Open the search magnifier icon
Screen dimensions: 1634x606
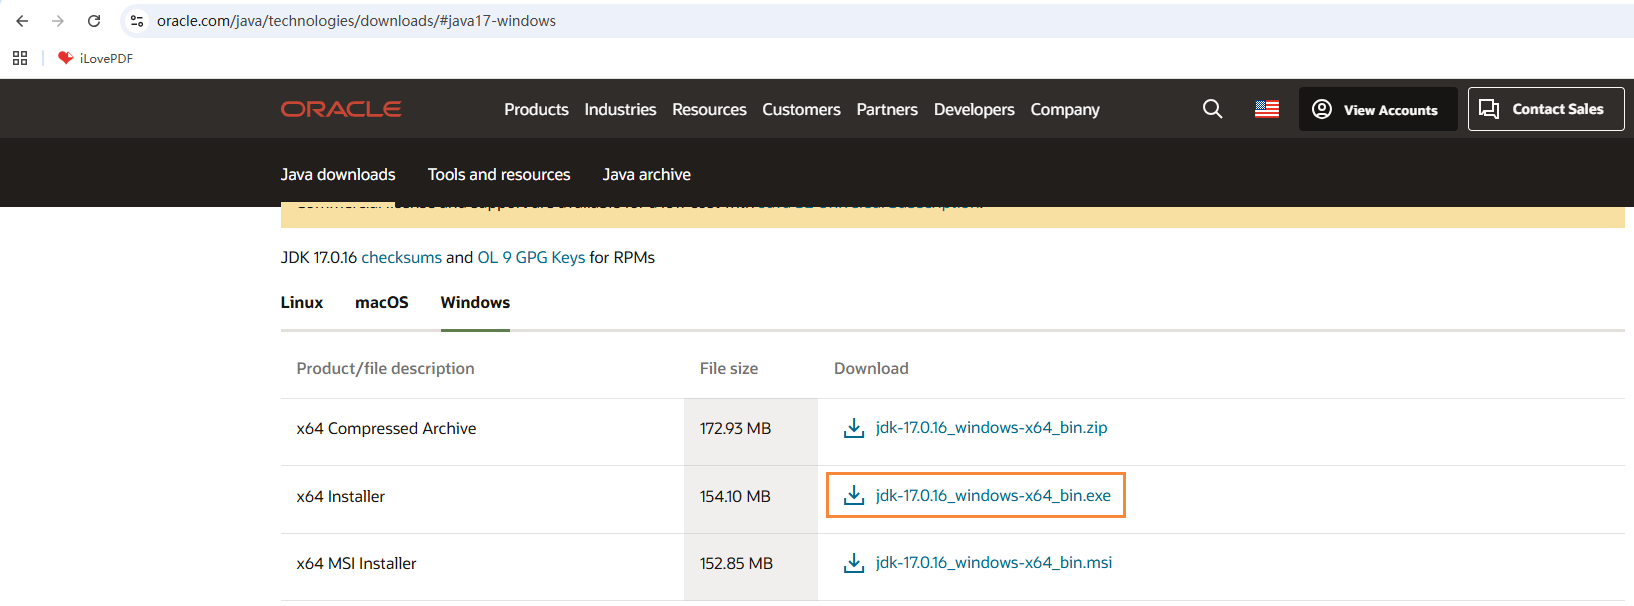[1212, 109]
